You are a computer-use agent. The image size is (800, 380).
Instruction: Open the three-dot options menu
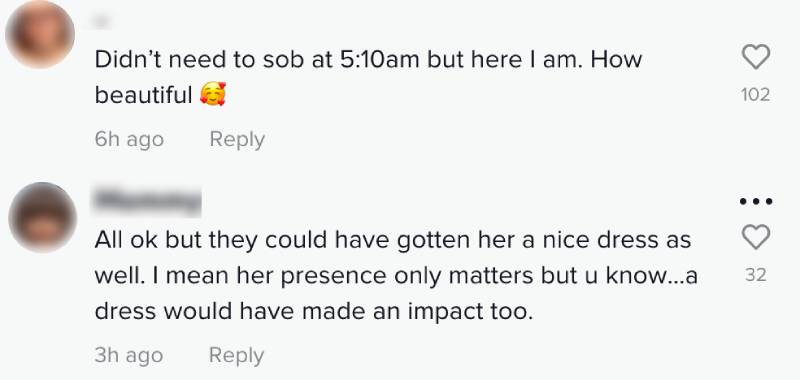point(756,201)
